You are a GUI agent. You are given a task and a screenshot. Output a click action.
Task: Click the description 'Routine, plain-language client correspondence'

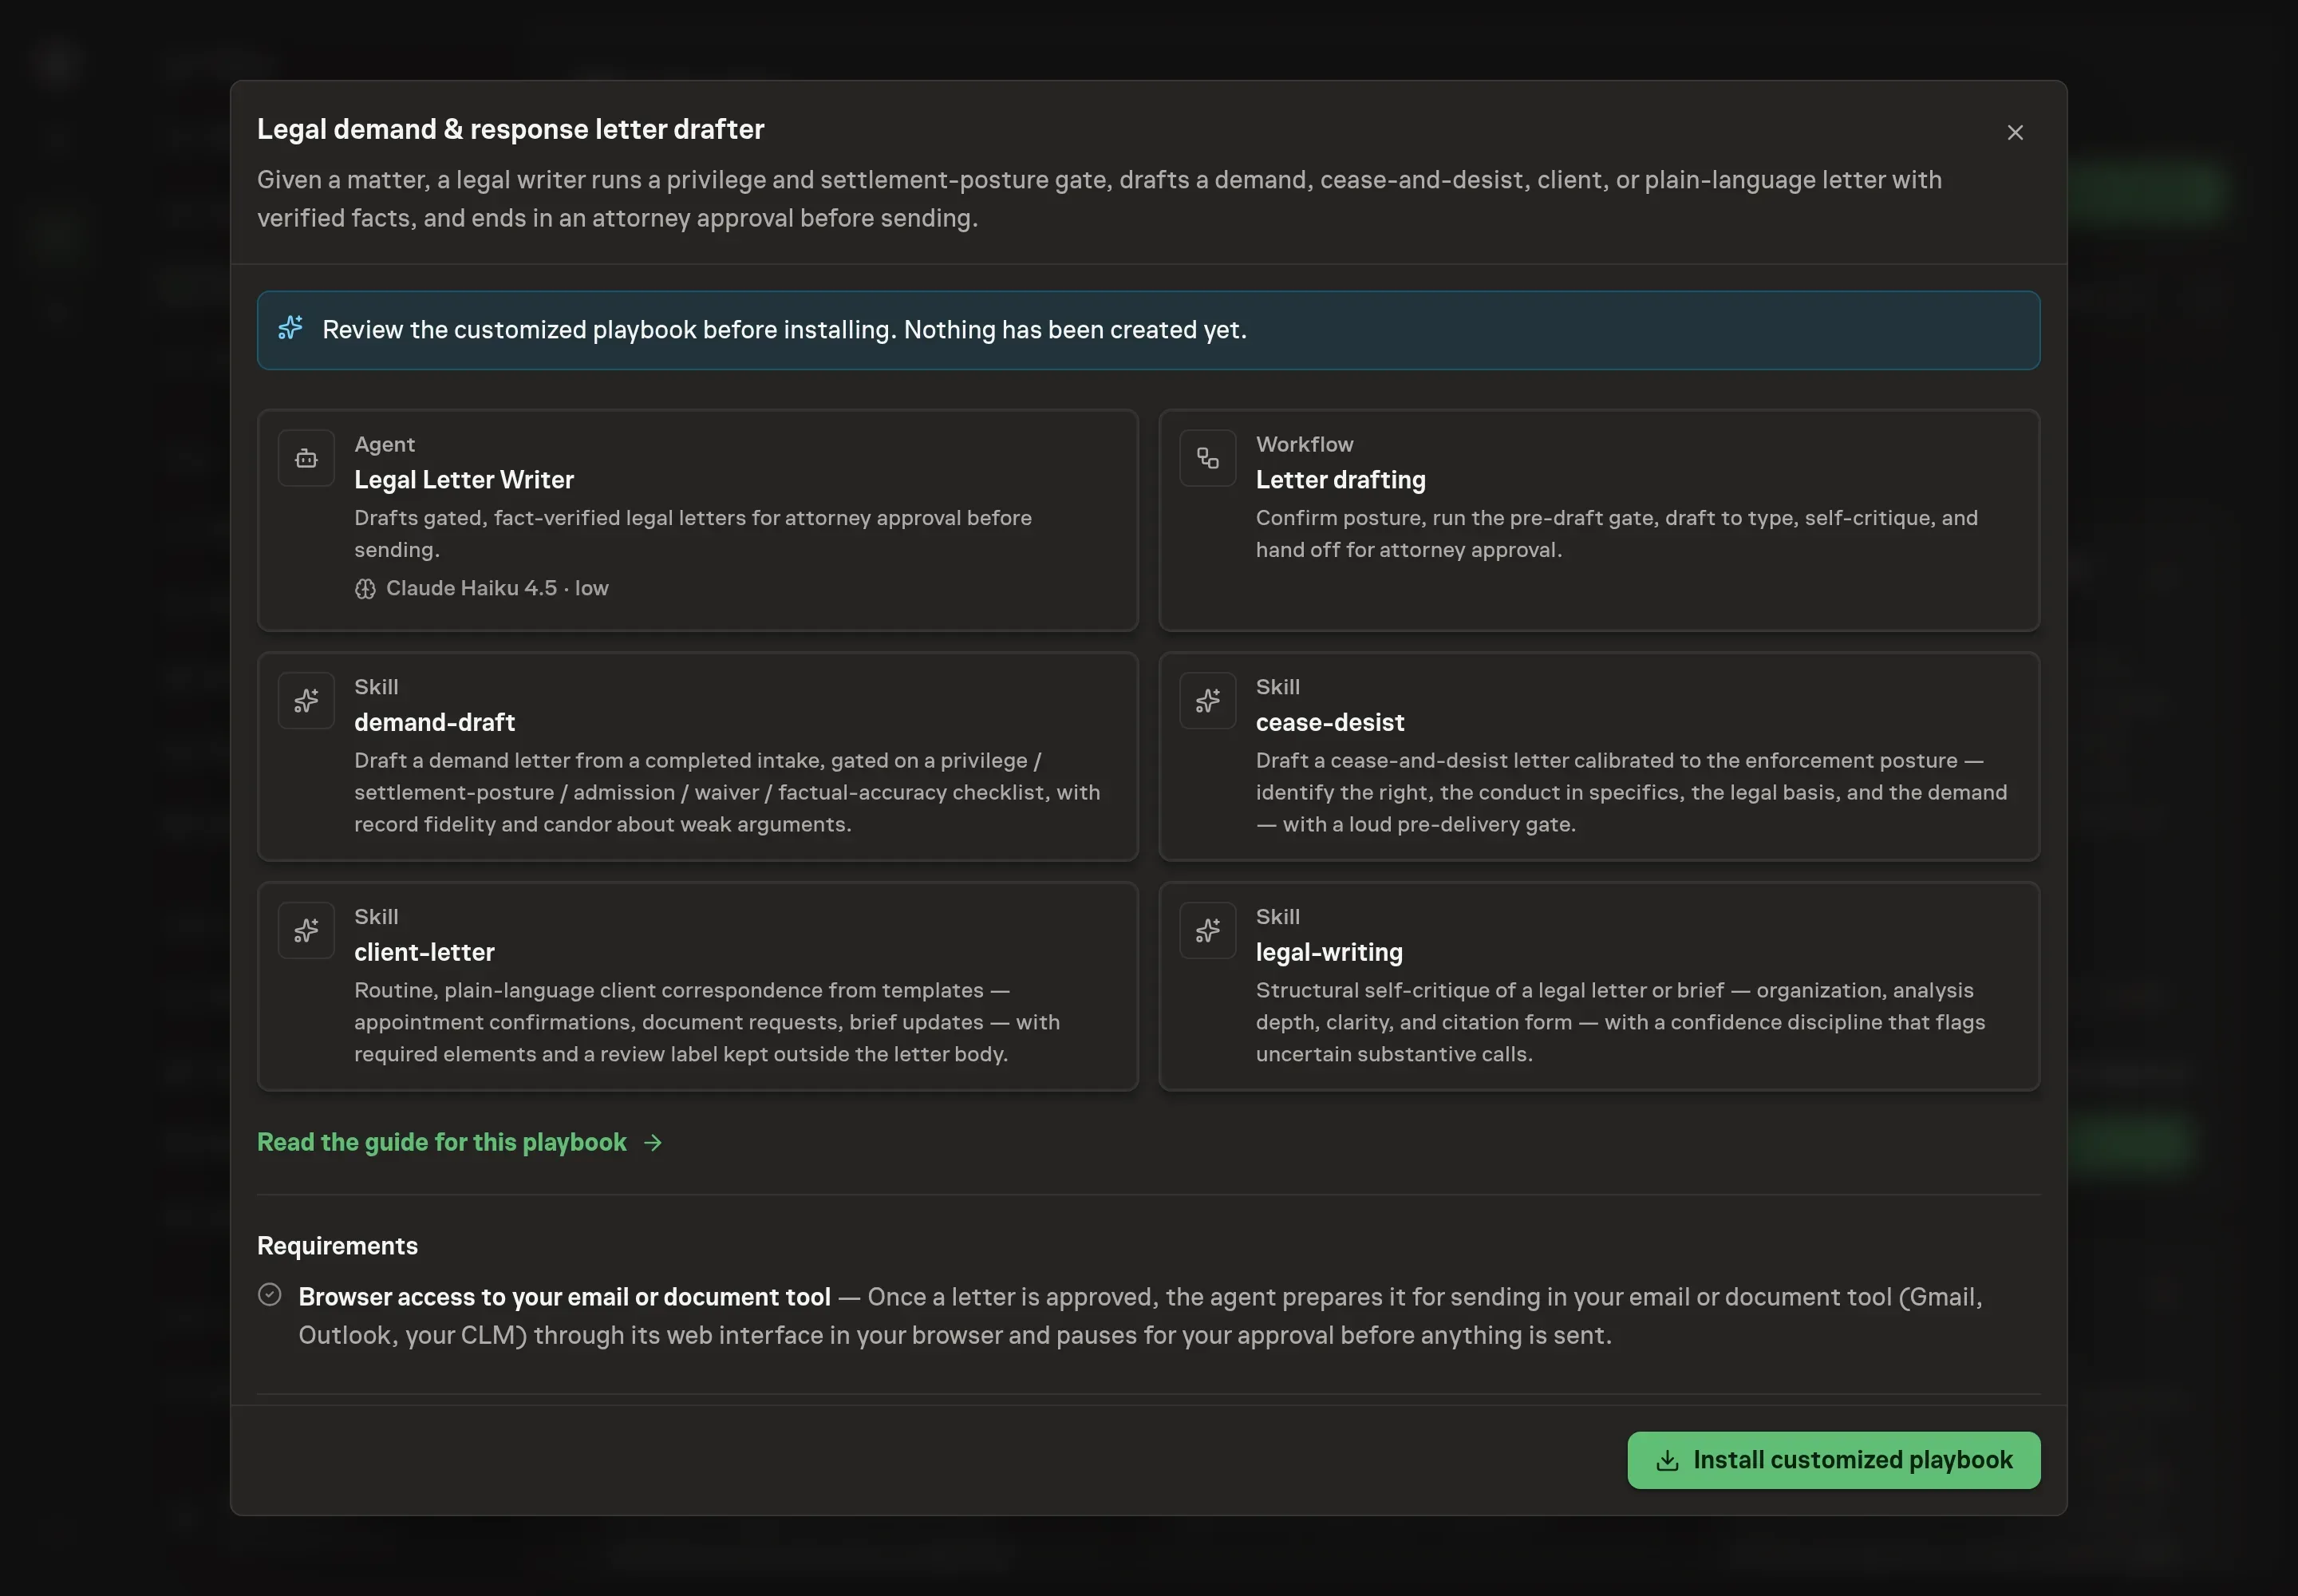click(x=707, y=1022)
